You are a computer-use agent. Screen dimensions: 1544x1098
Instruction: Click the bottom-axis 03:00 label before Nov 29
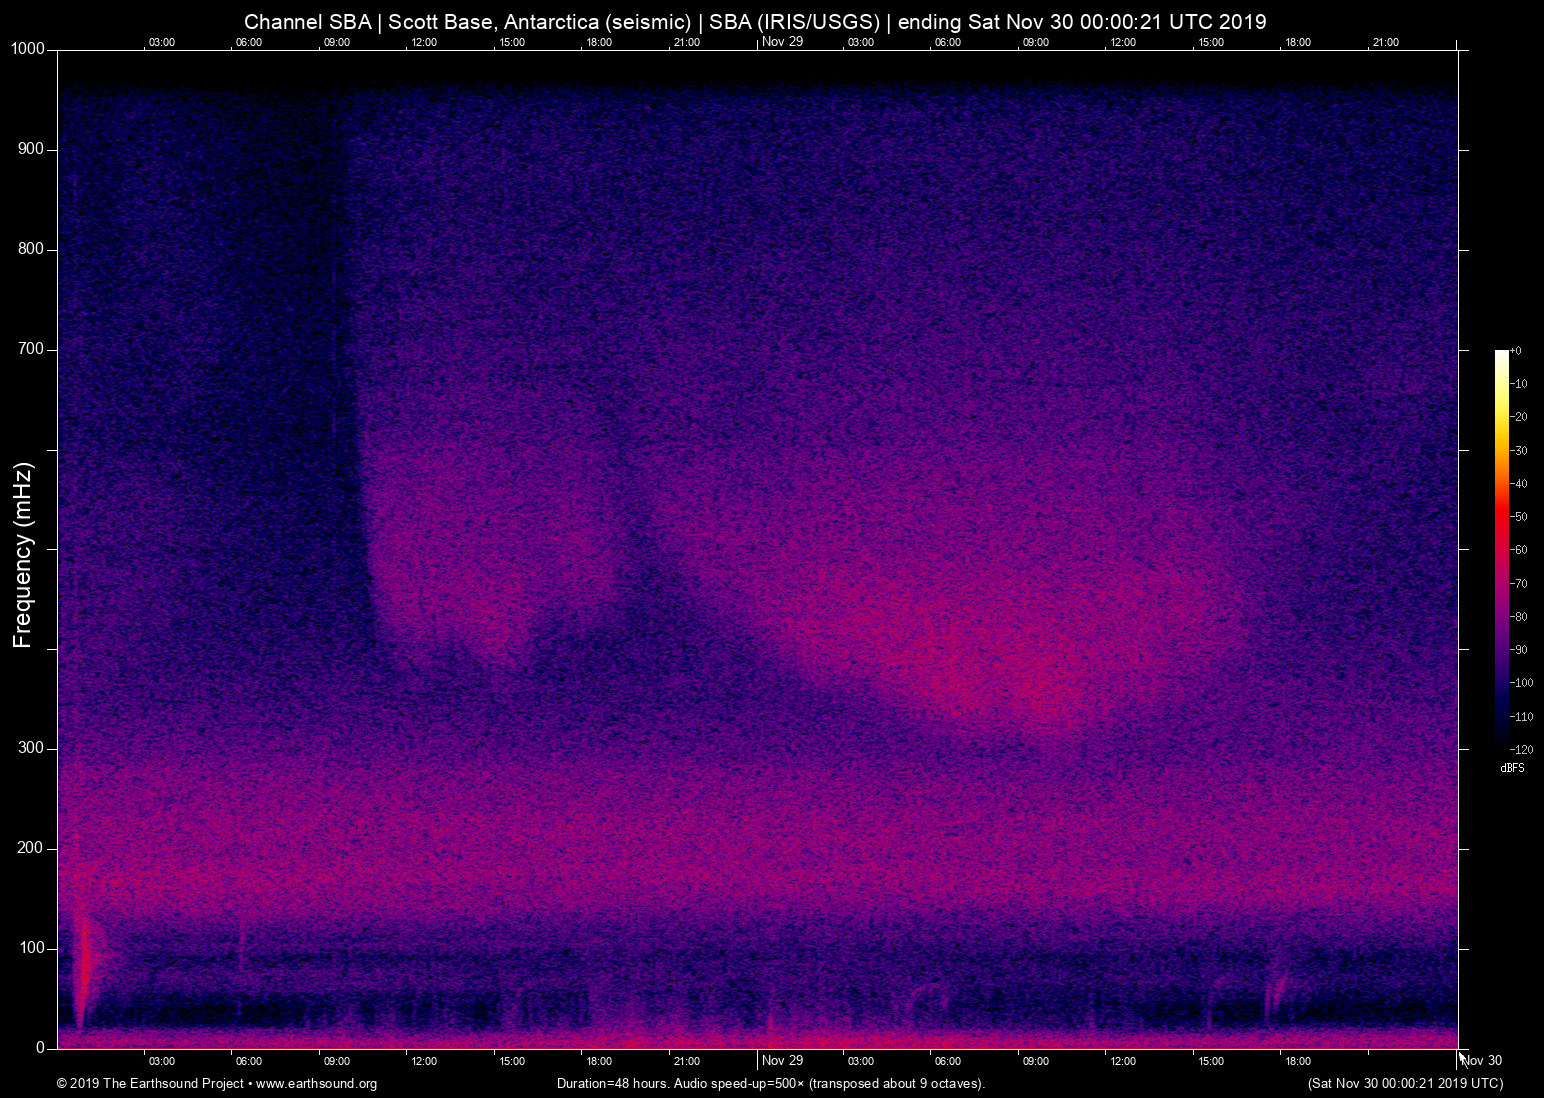pos(162,1062)
